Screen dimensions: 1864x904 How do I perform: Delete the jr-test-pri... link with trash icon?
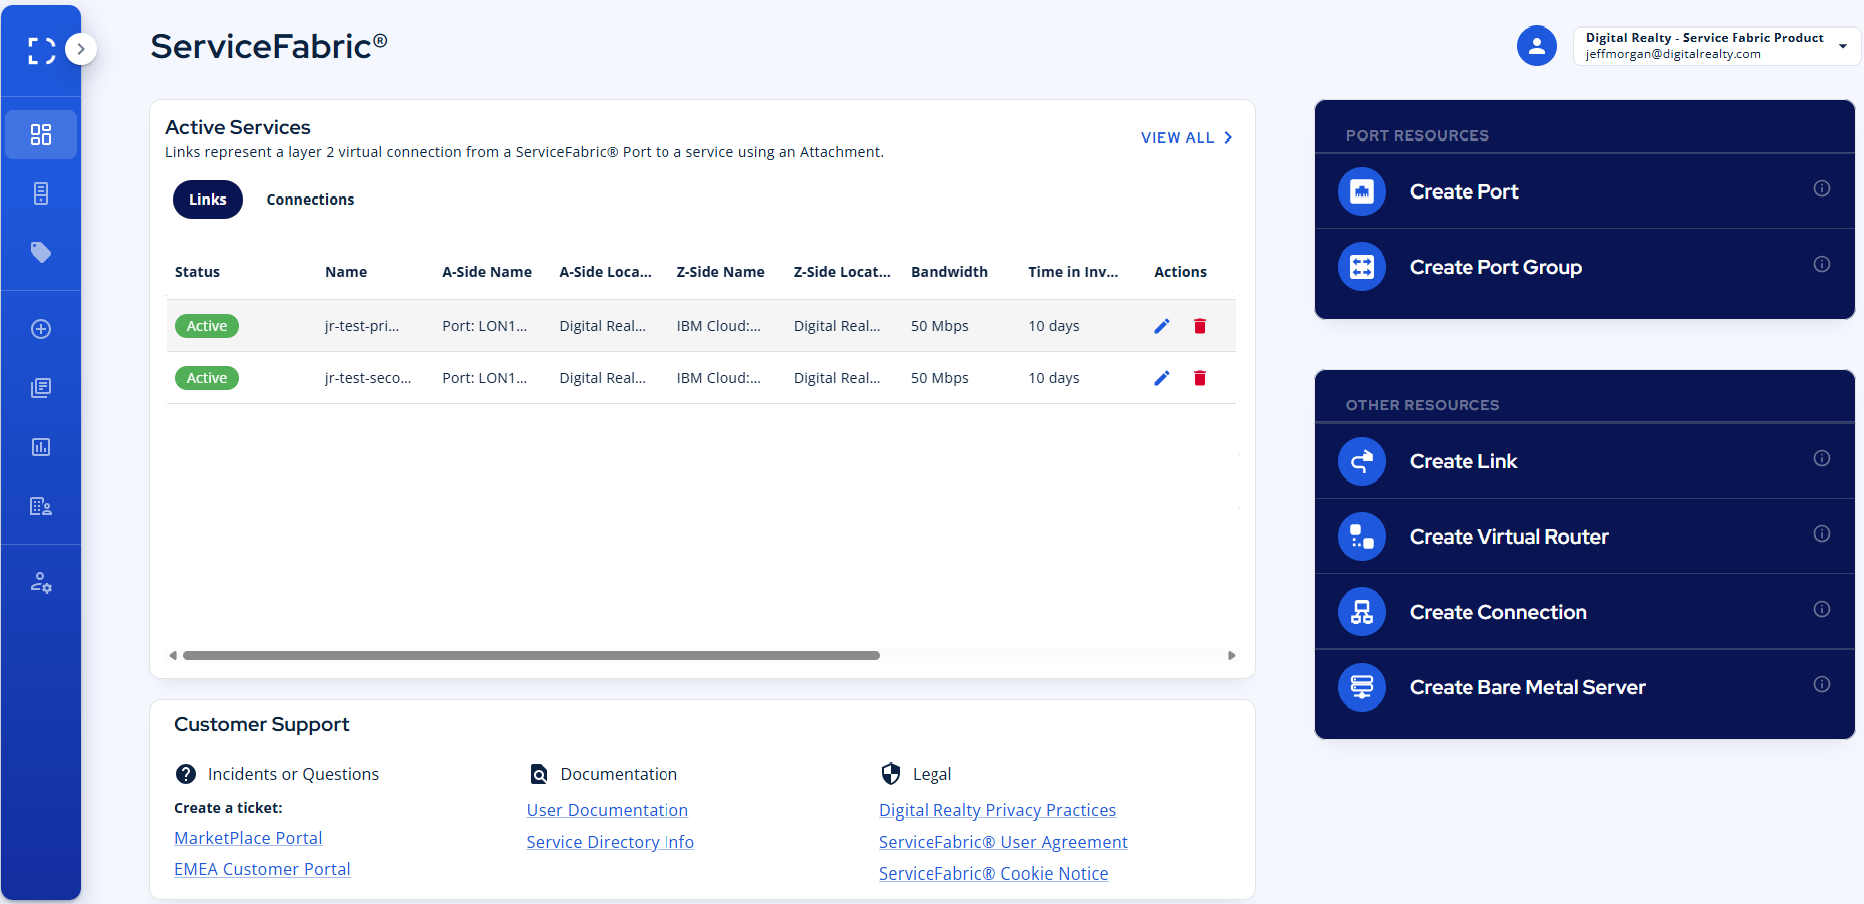pyautogui.click(x=1200, y=326)
